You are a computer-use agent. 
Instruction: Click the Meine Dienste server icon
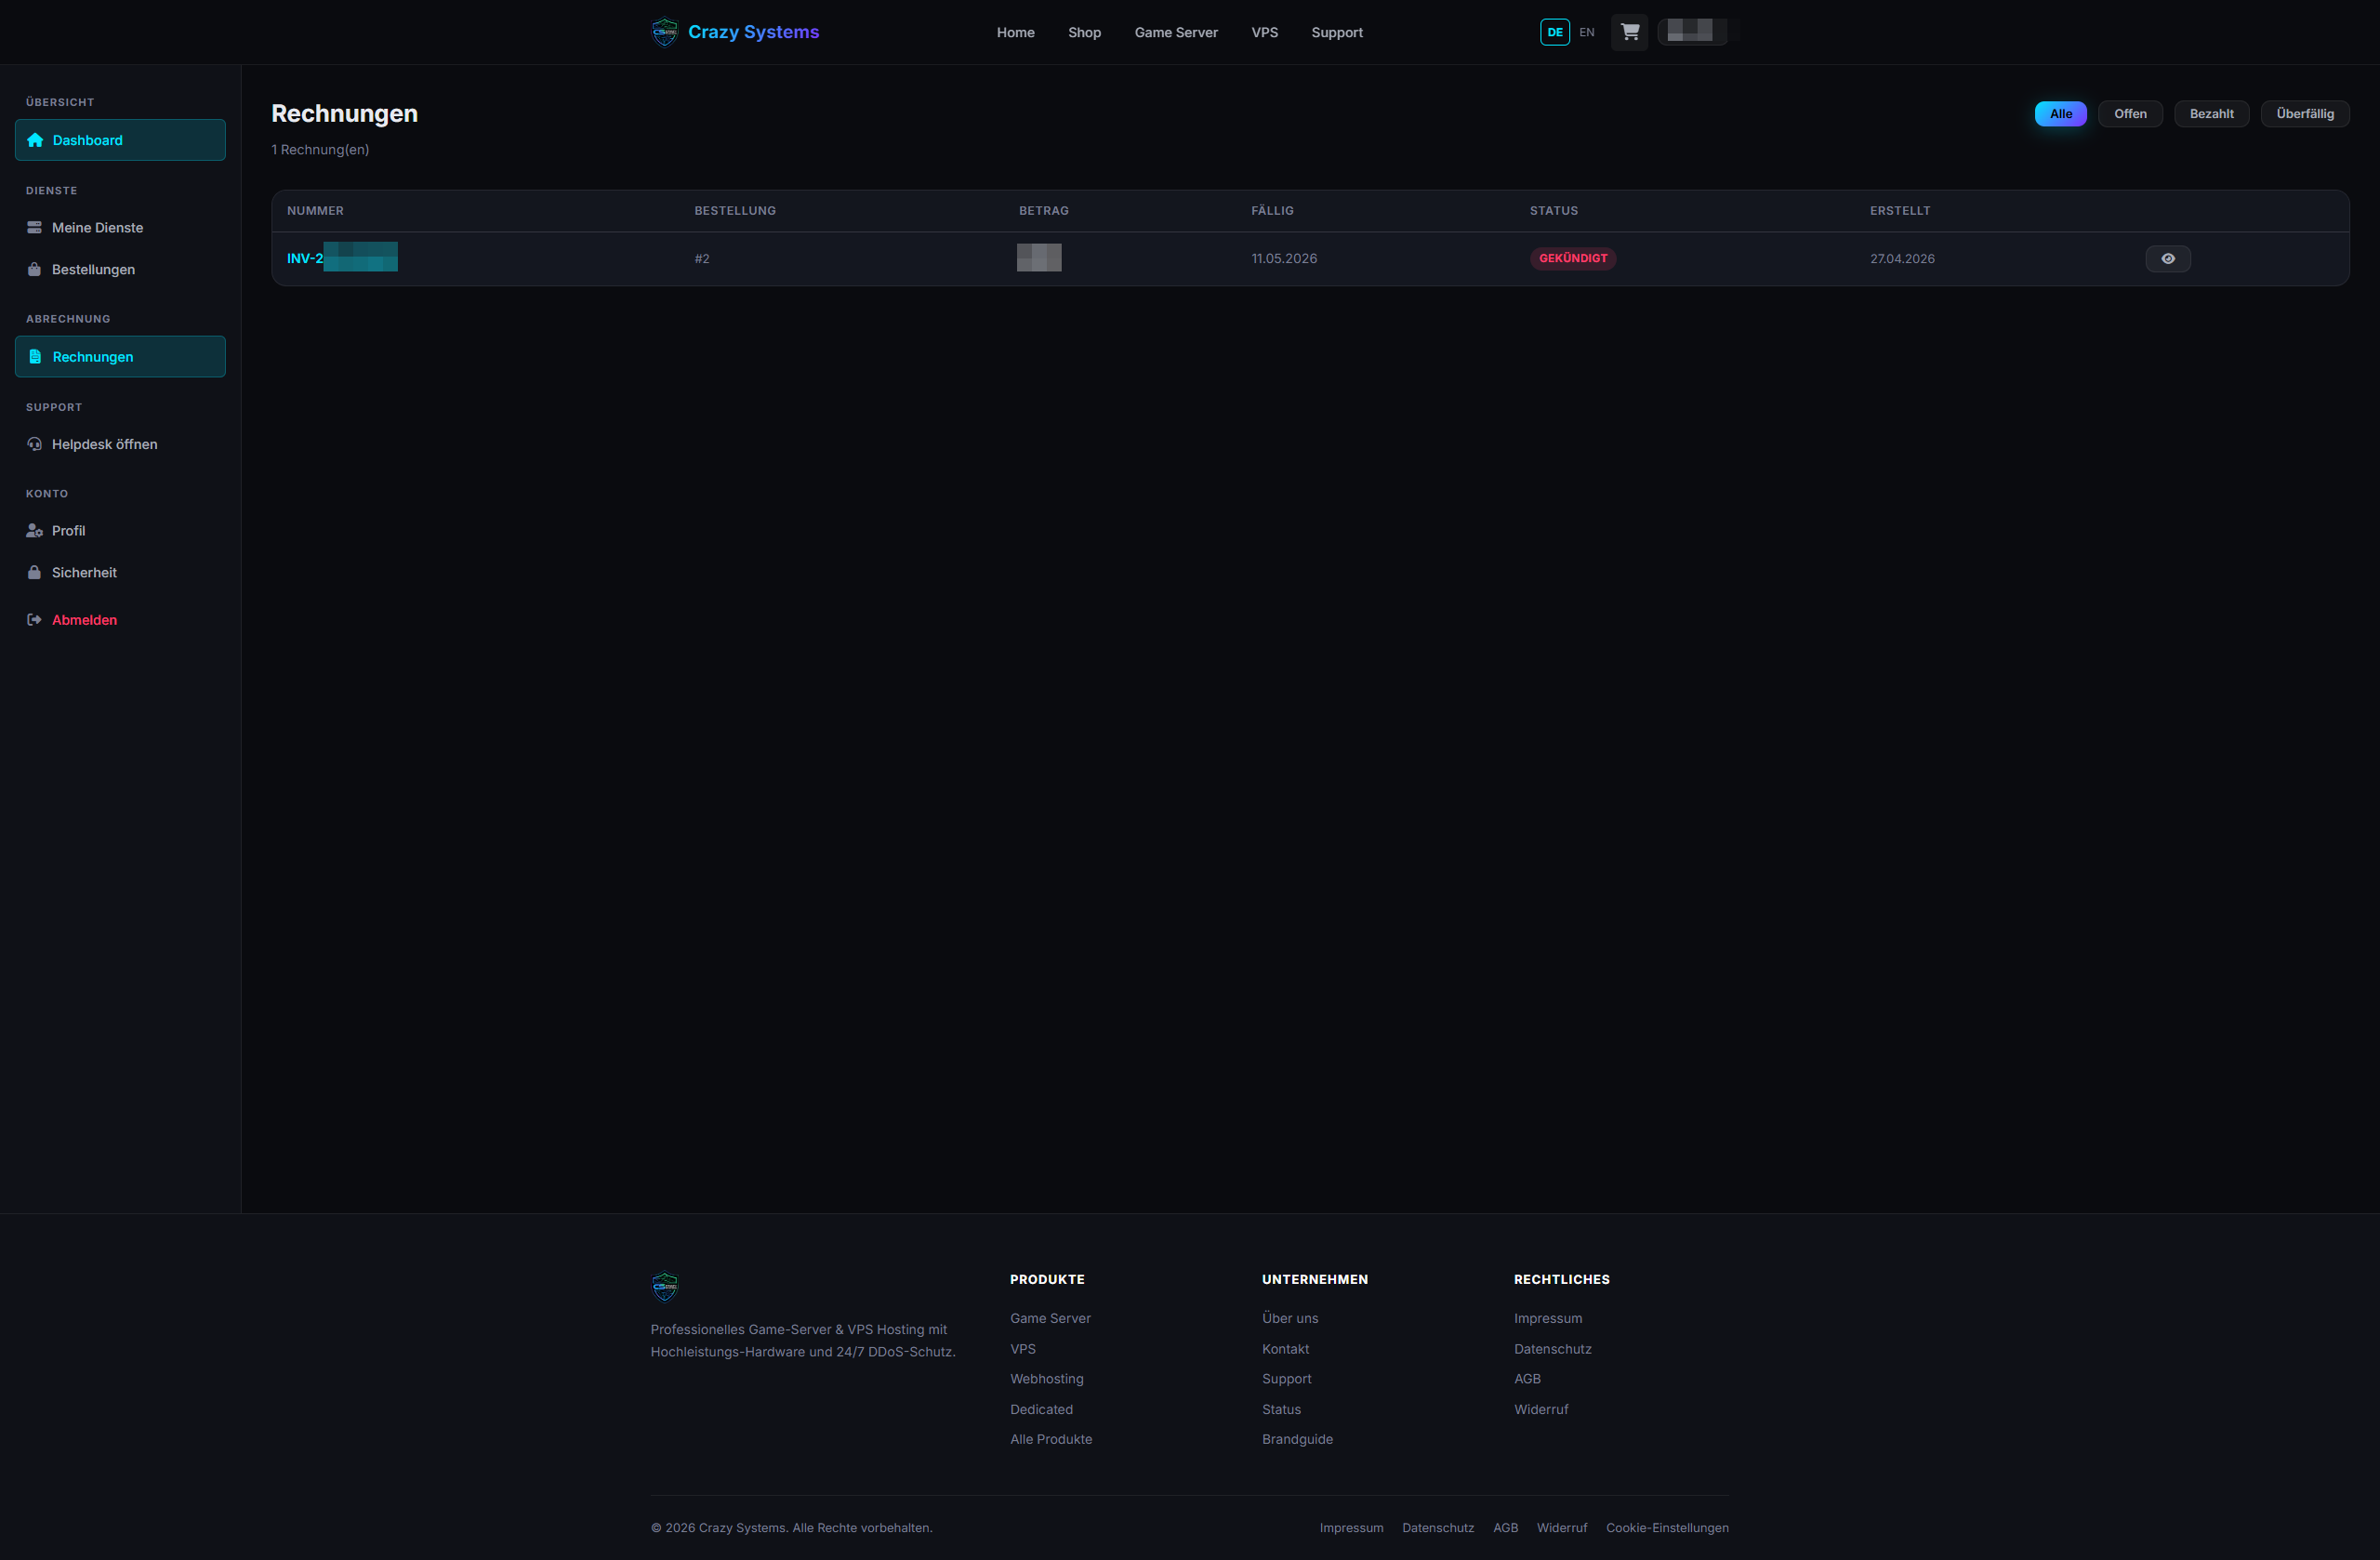(x=34, y=228)
